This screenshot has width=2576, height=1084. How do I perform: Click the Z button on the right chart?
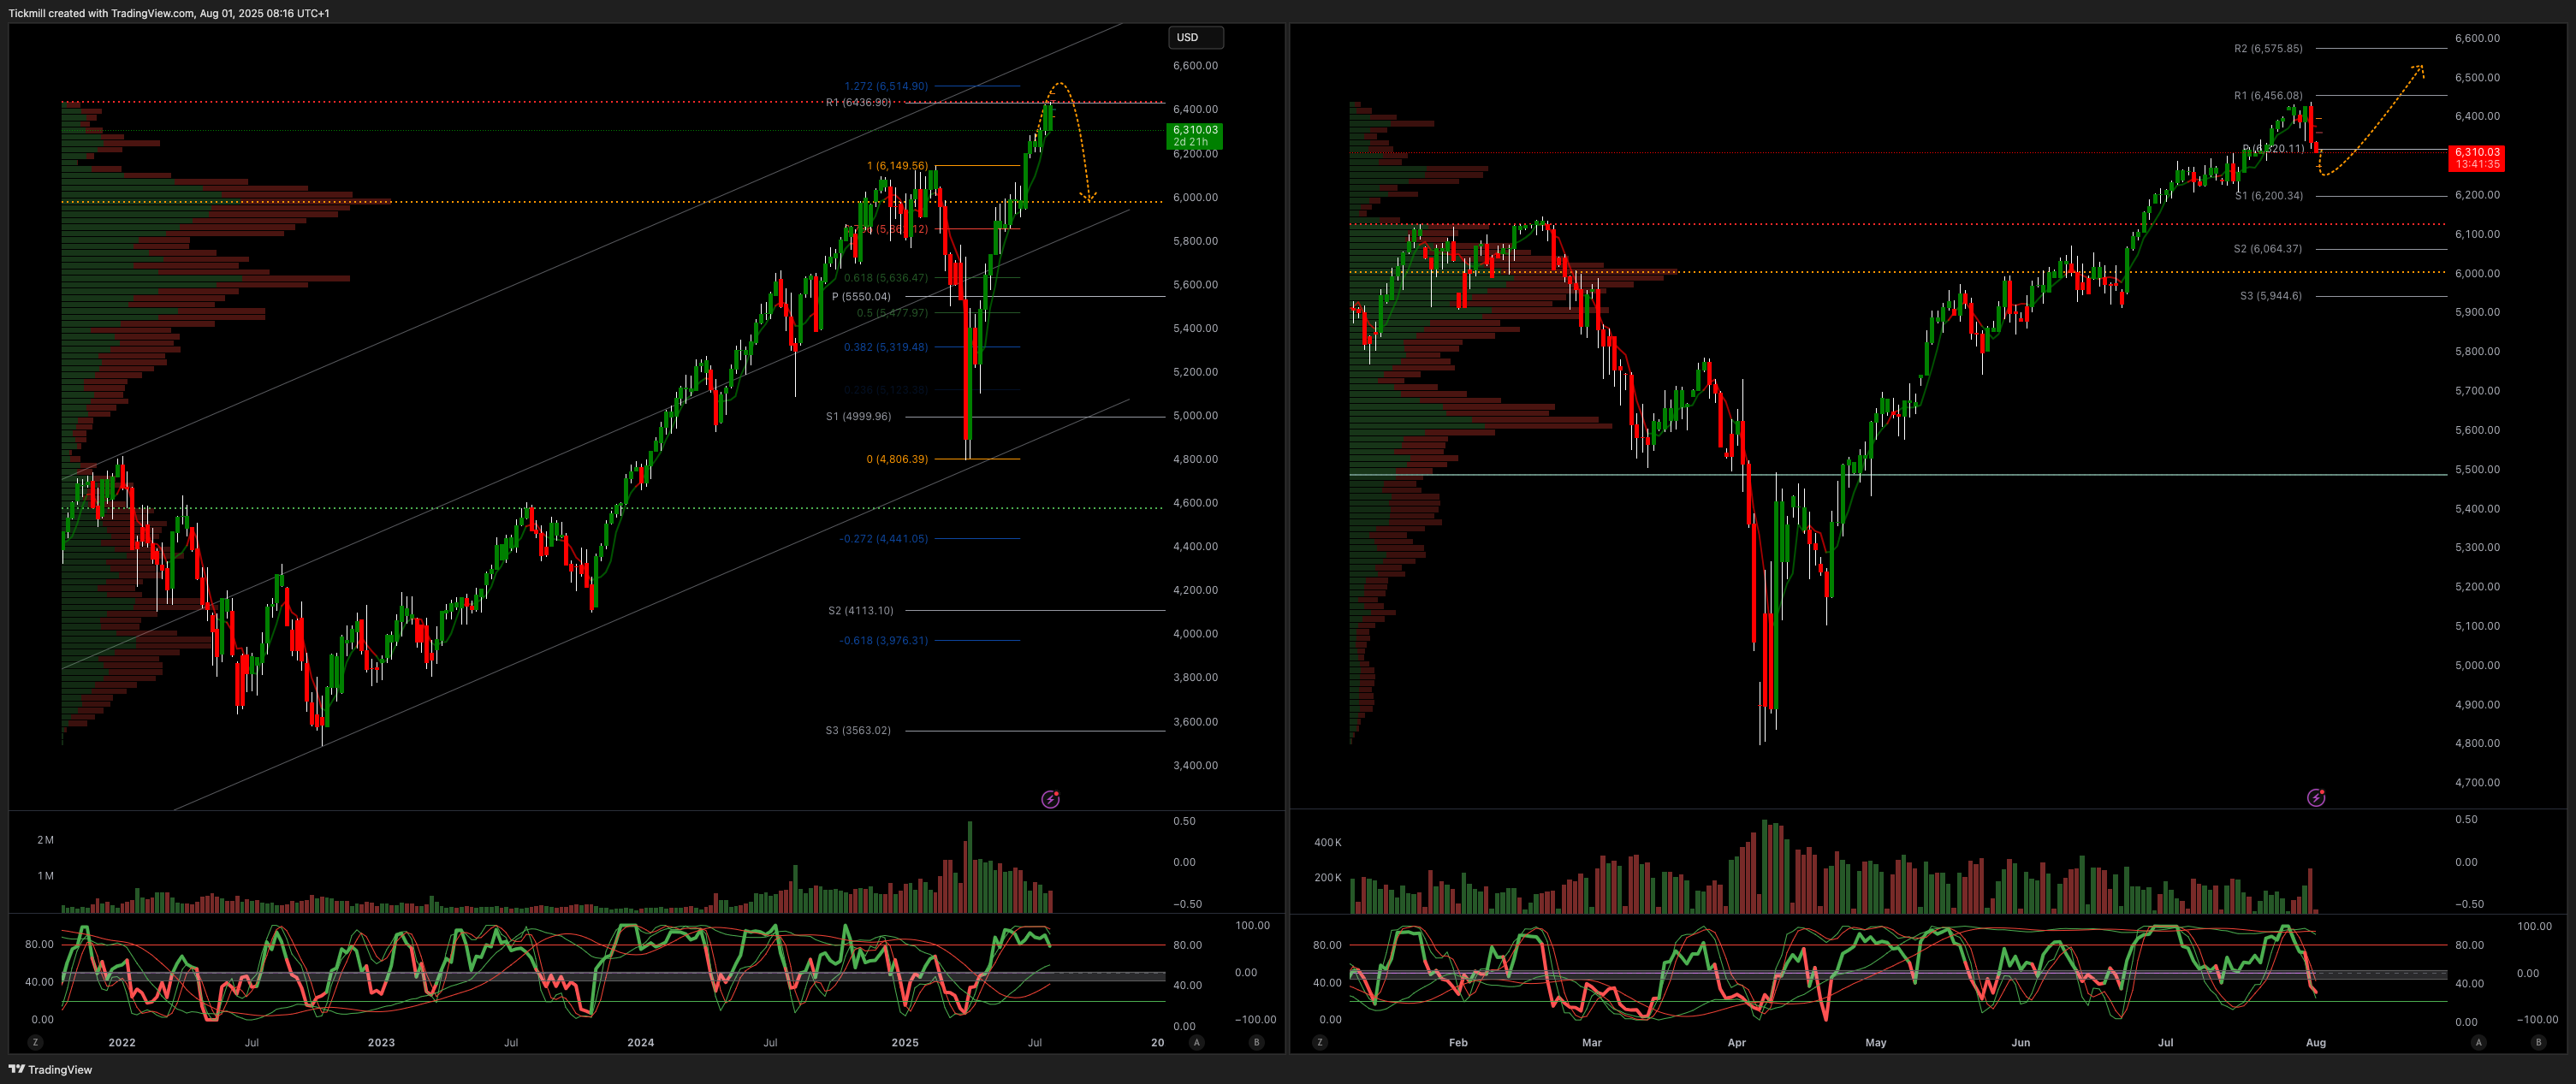[1320, 1042]
